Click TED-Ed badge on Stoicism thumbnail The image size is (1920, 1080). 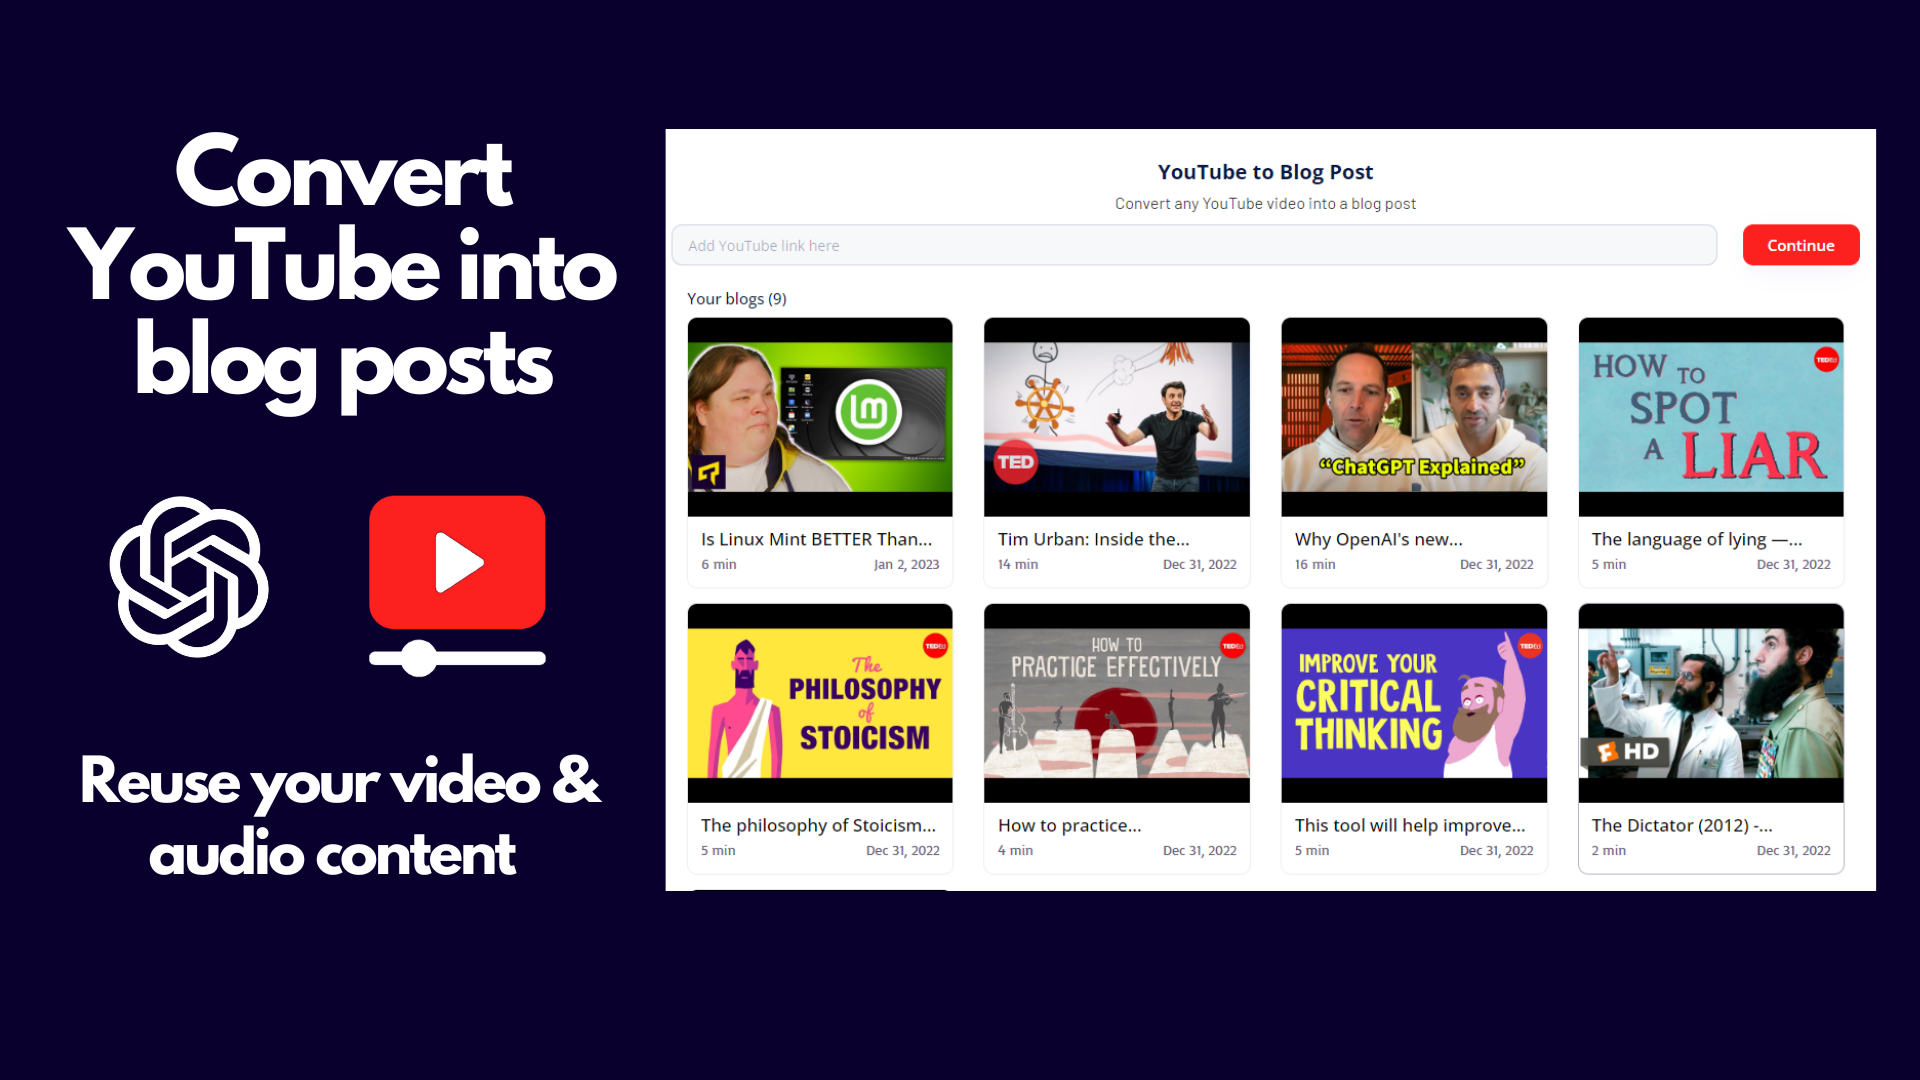935,646
